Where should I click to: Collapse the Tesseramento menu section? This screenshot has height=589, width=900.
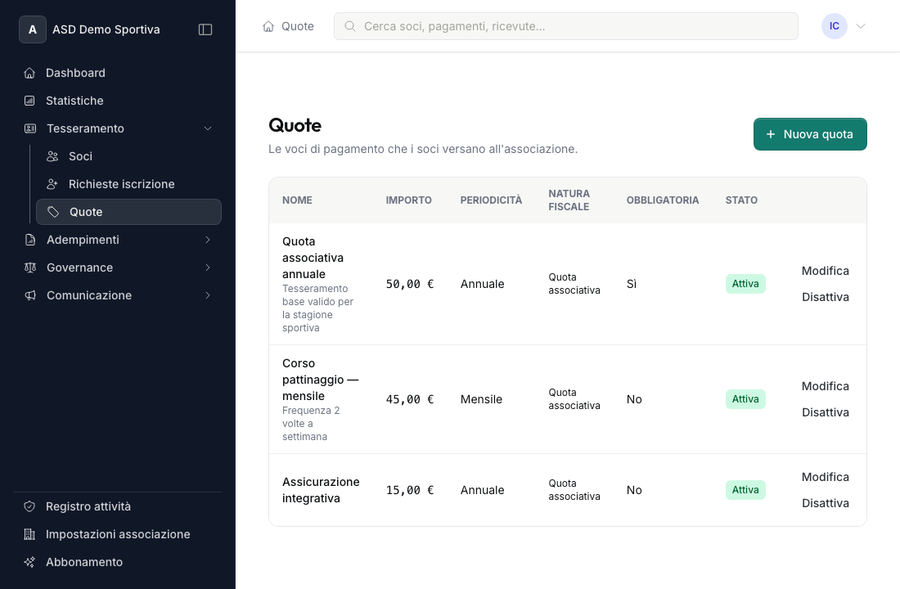(208, 128)
